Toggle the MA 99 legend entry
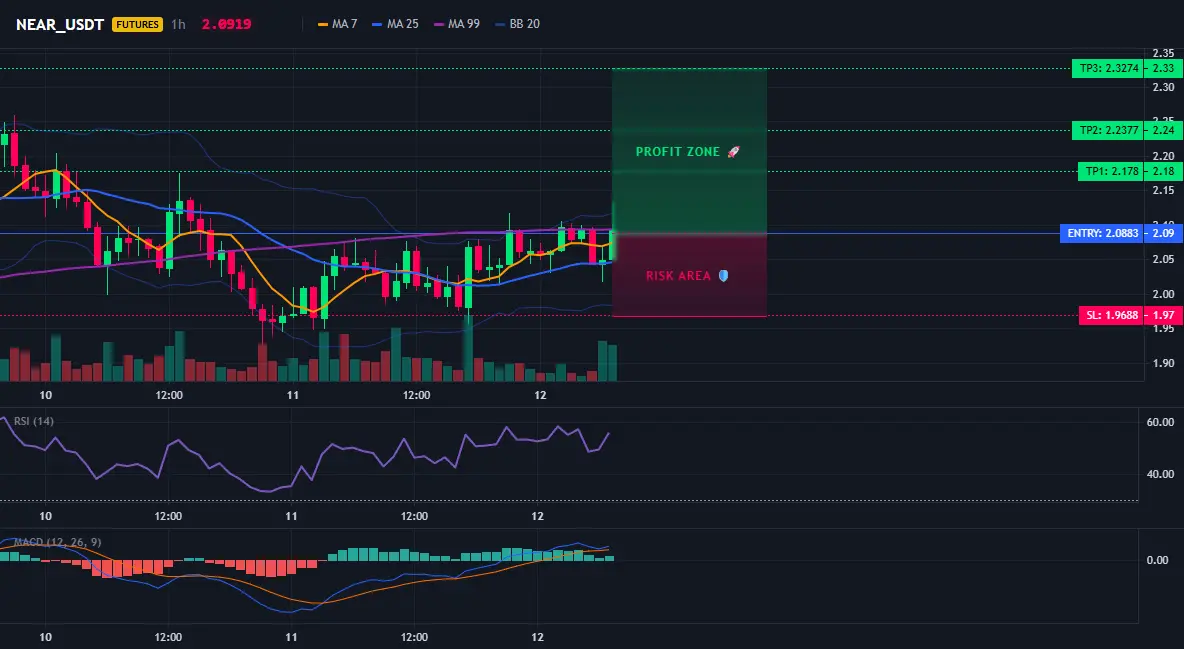Screen dimensions: 1184x649 (x=456, y=24)
